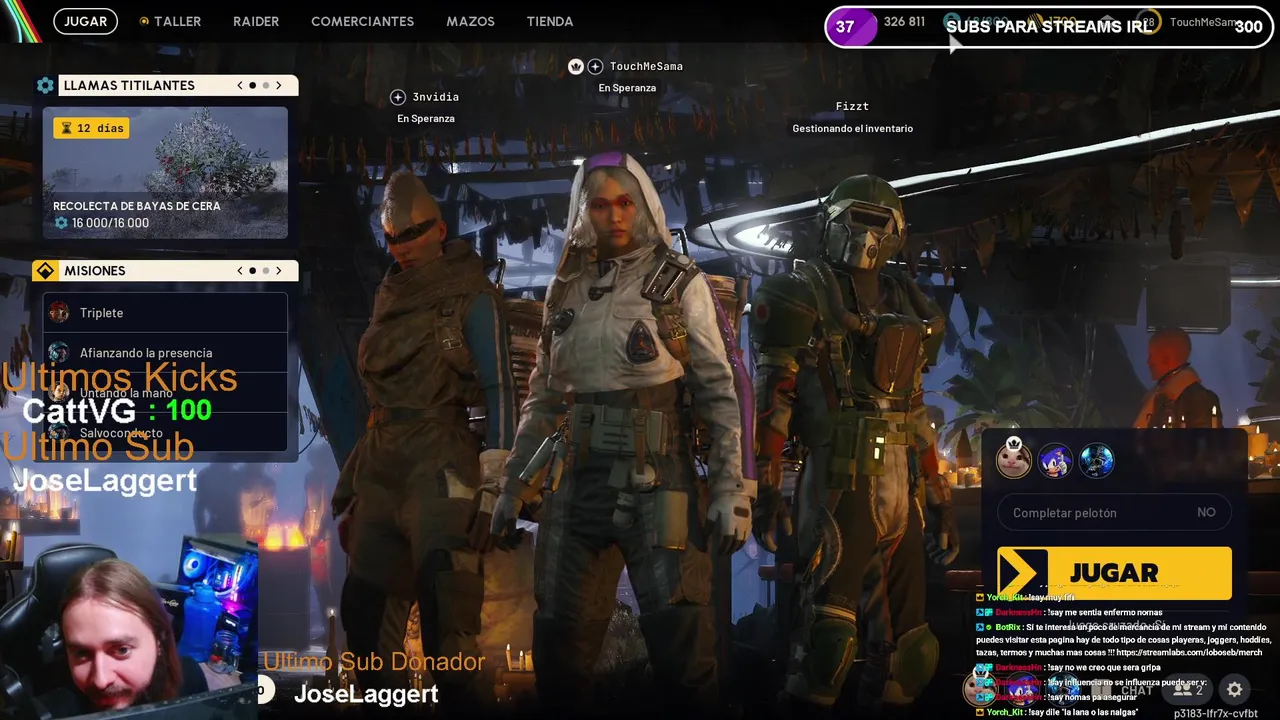Click the 12 días timer badge
1280x720 pixels.
pyautogui.click(x=91, y=128)
